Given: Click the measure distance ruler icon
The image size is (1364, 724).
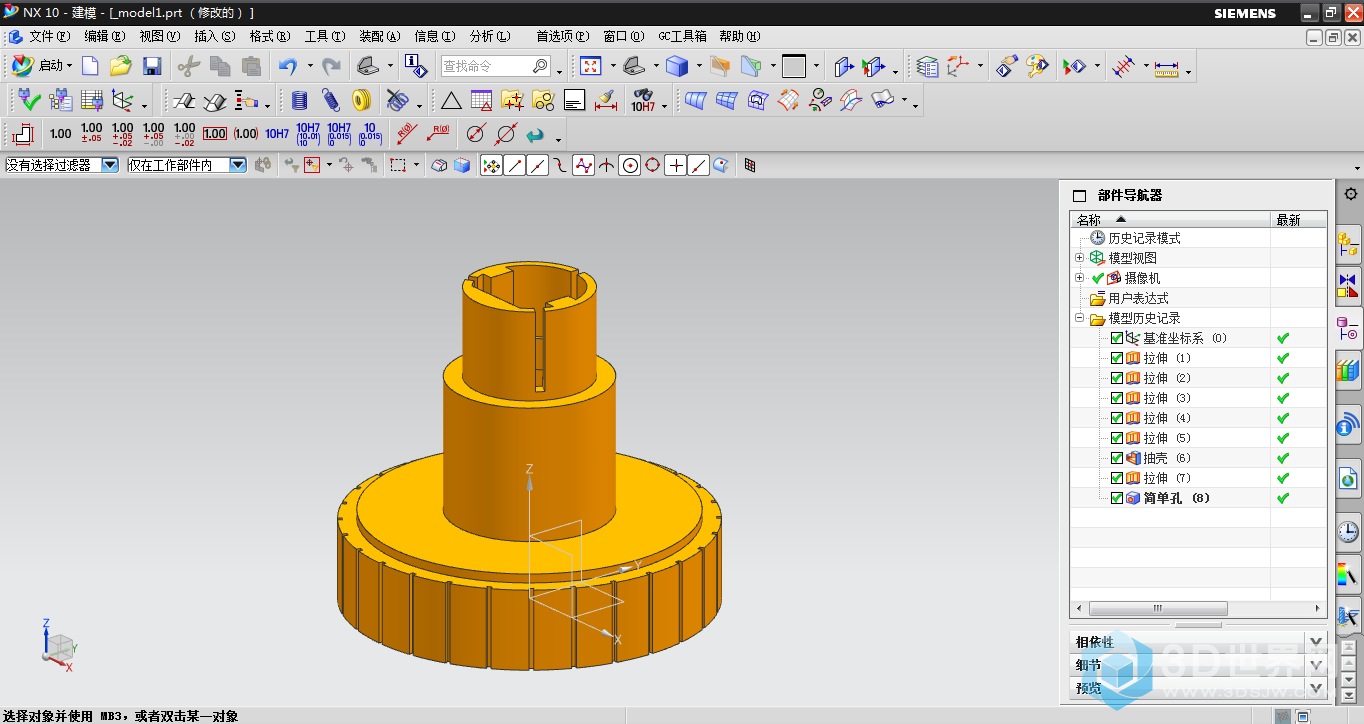Looking at the screenshot, I should pyautogui.click(x=1166, y=68).
